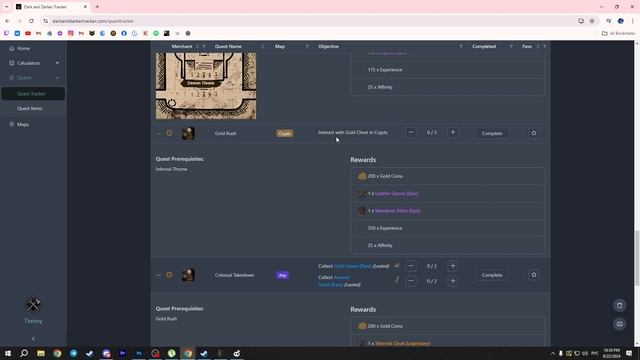The image size is (640, 360).
Task: Click the Ancient Scroll objective link
Action: (334, 281)
